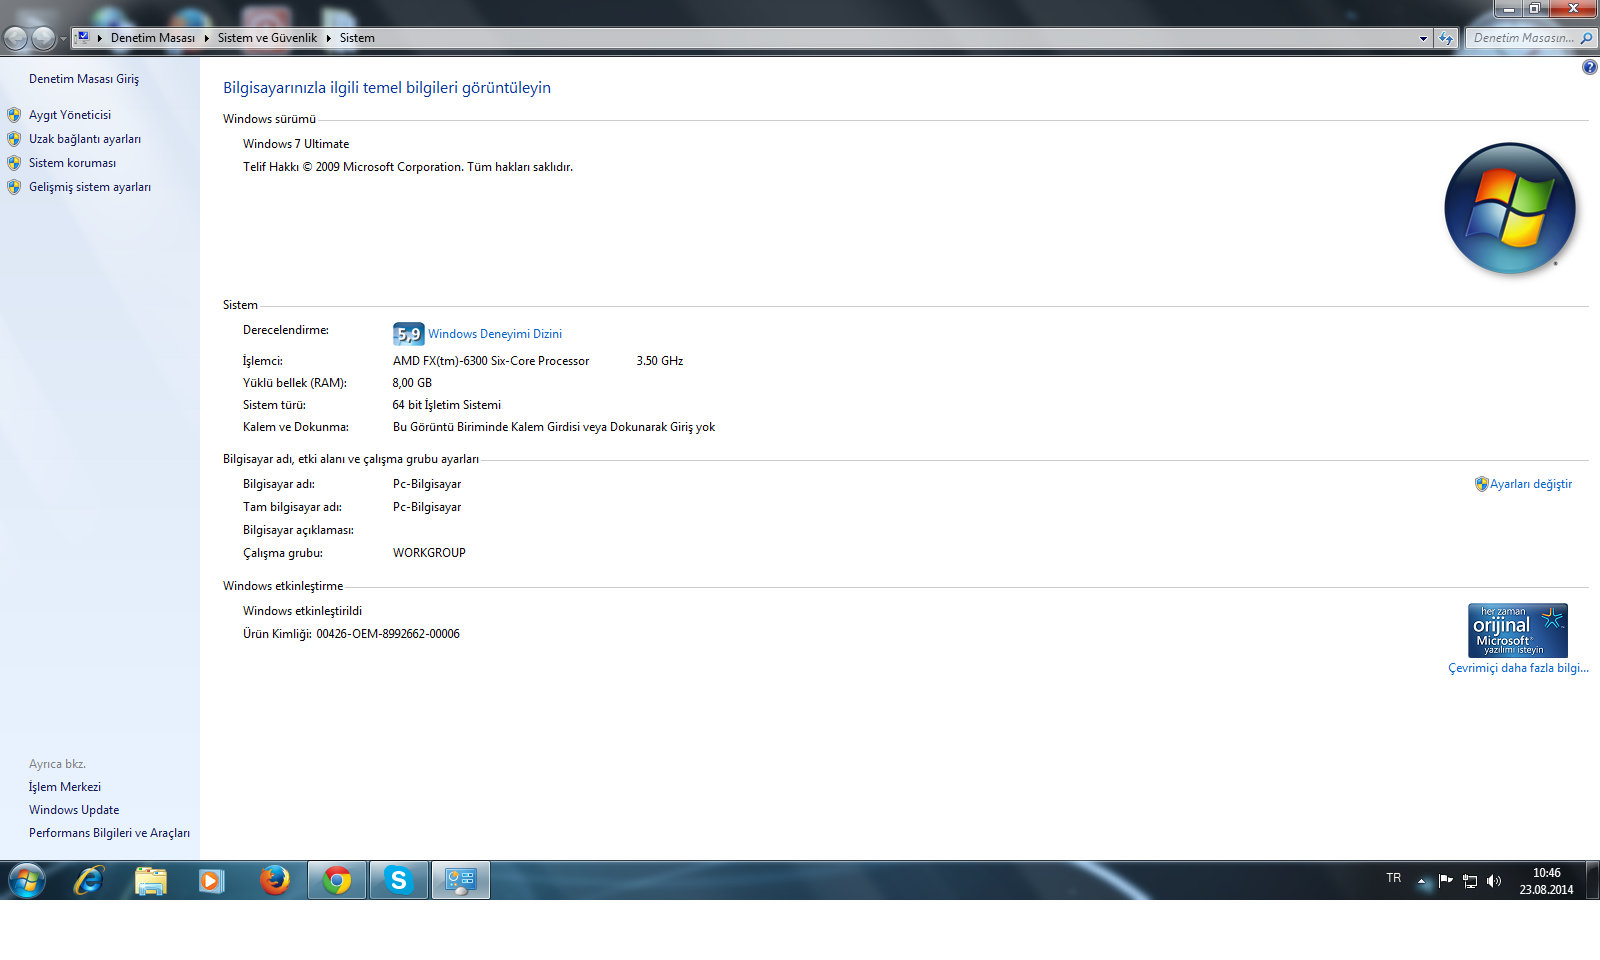The height and width of the screenshot is (960, 1600).
Task: Focus the Denetim Masasın... search field
Action: (x=1522, y=38)
